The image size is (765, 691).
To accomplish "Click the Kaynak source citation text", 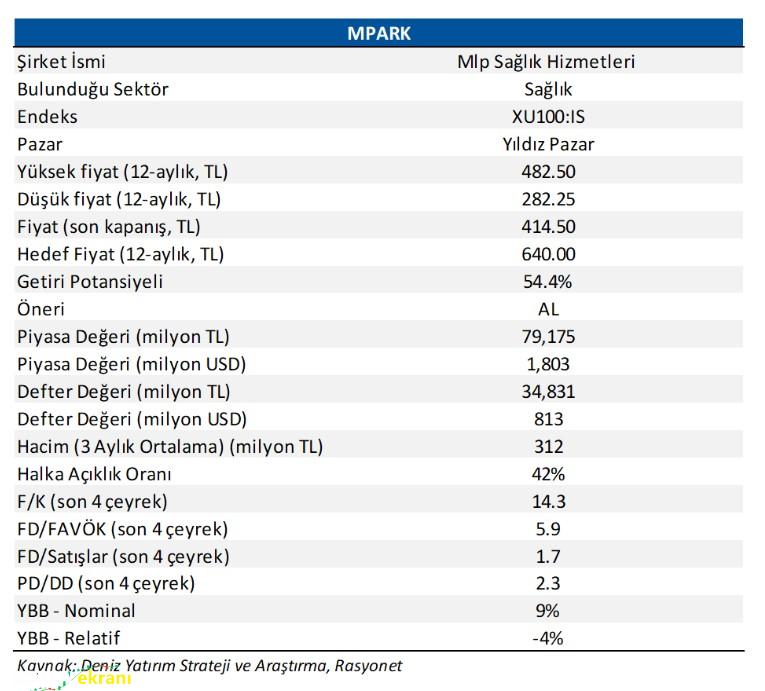I will click(210, 664).
